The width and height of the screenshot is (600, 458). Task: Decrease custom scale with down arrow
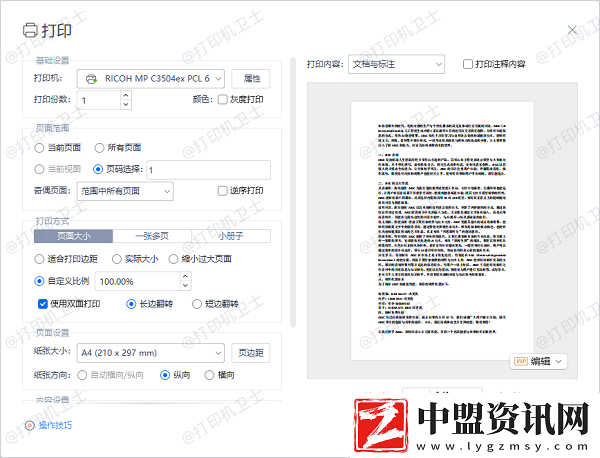point(186,286)
